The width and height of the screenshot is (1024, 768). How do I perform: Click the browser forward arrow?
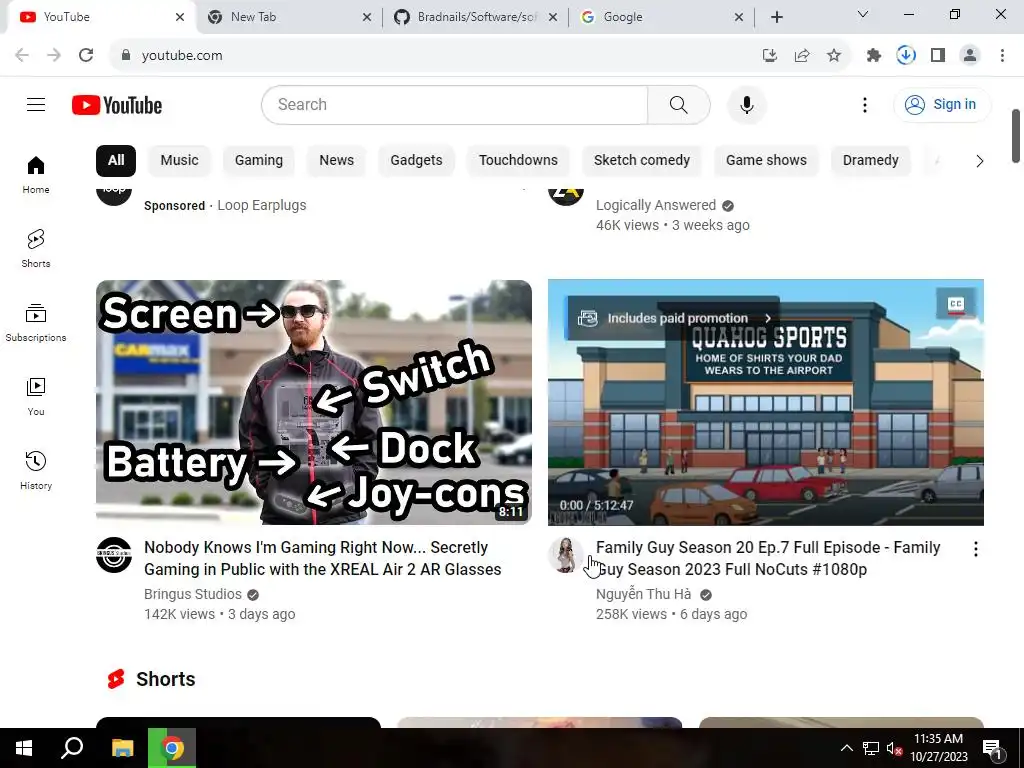pos(54,56)
